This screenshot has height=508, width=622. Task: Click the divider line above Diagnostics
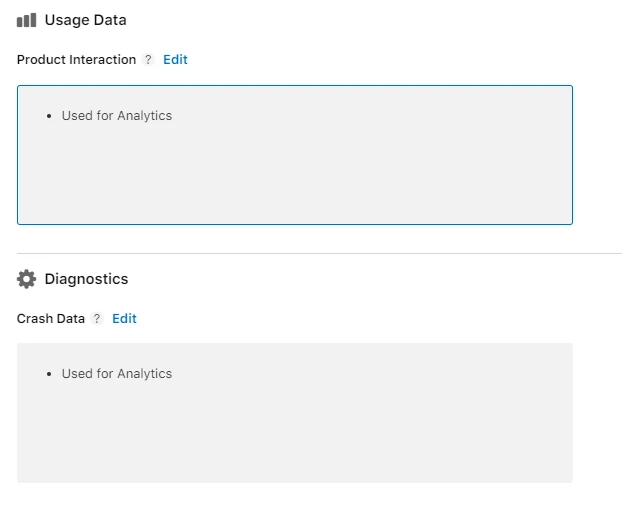(x=319, y=253)
